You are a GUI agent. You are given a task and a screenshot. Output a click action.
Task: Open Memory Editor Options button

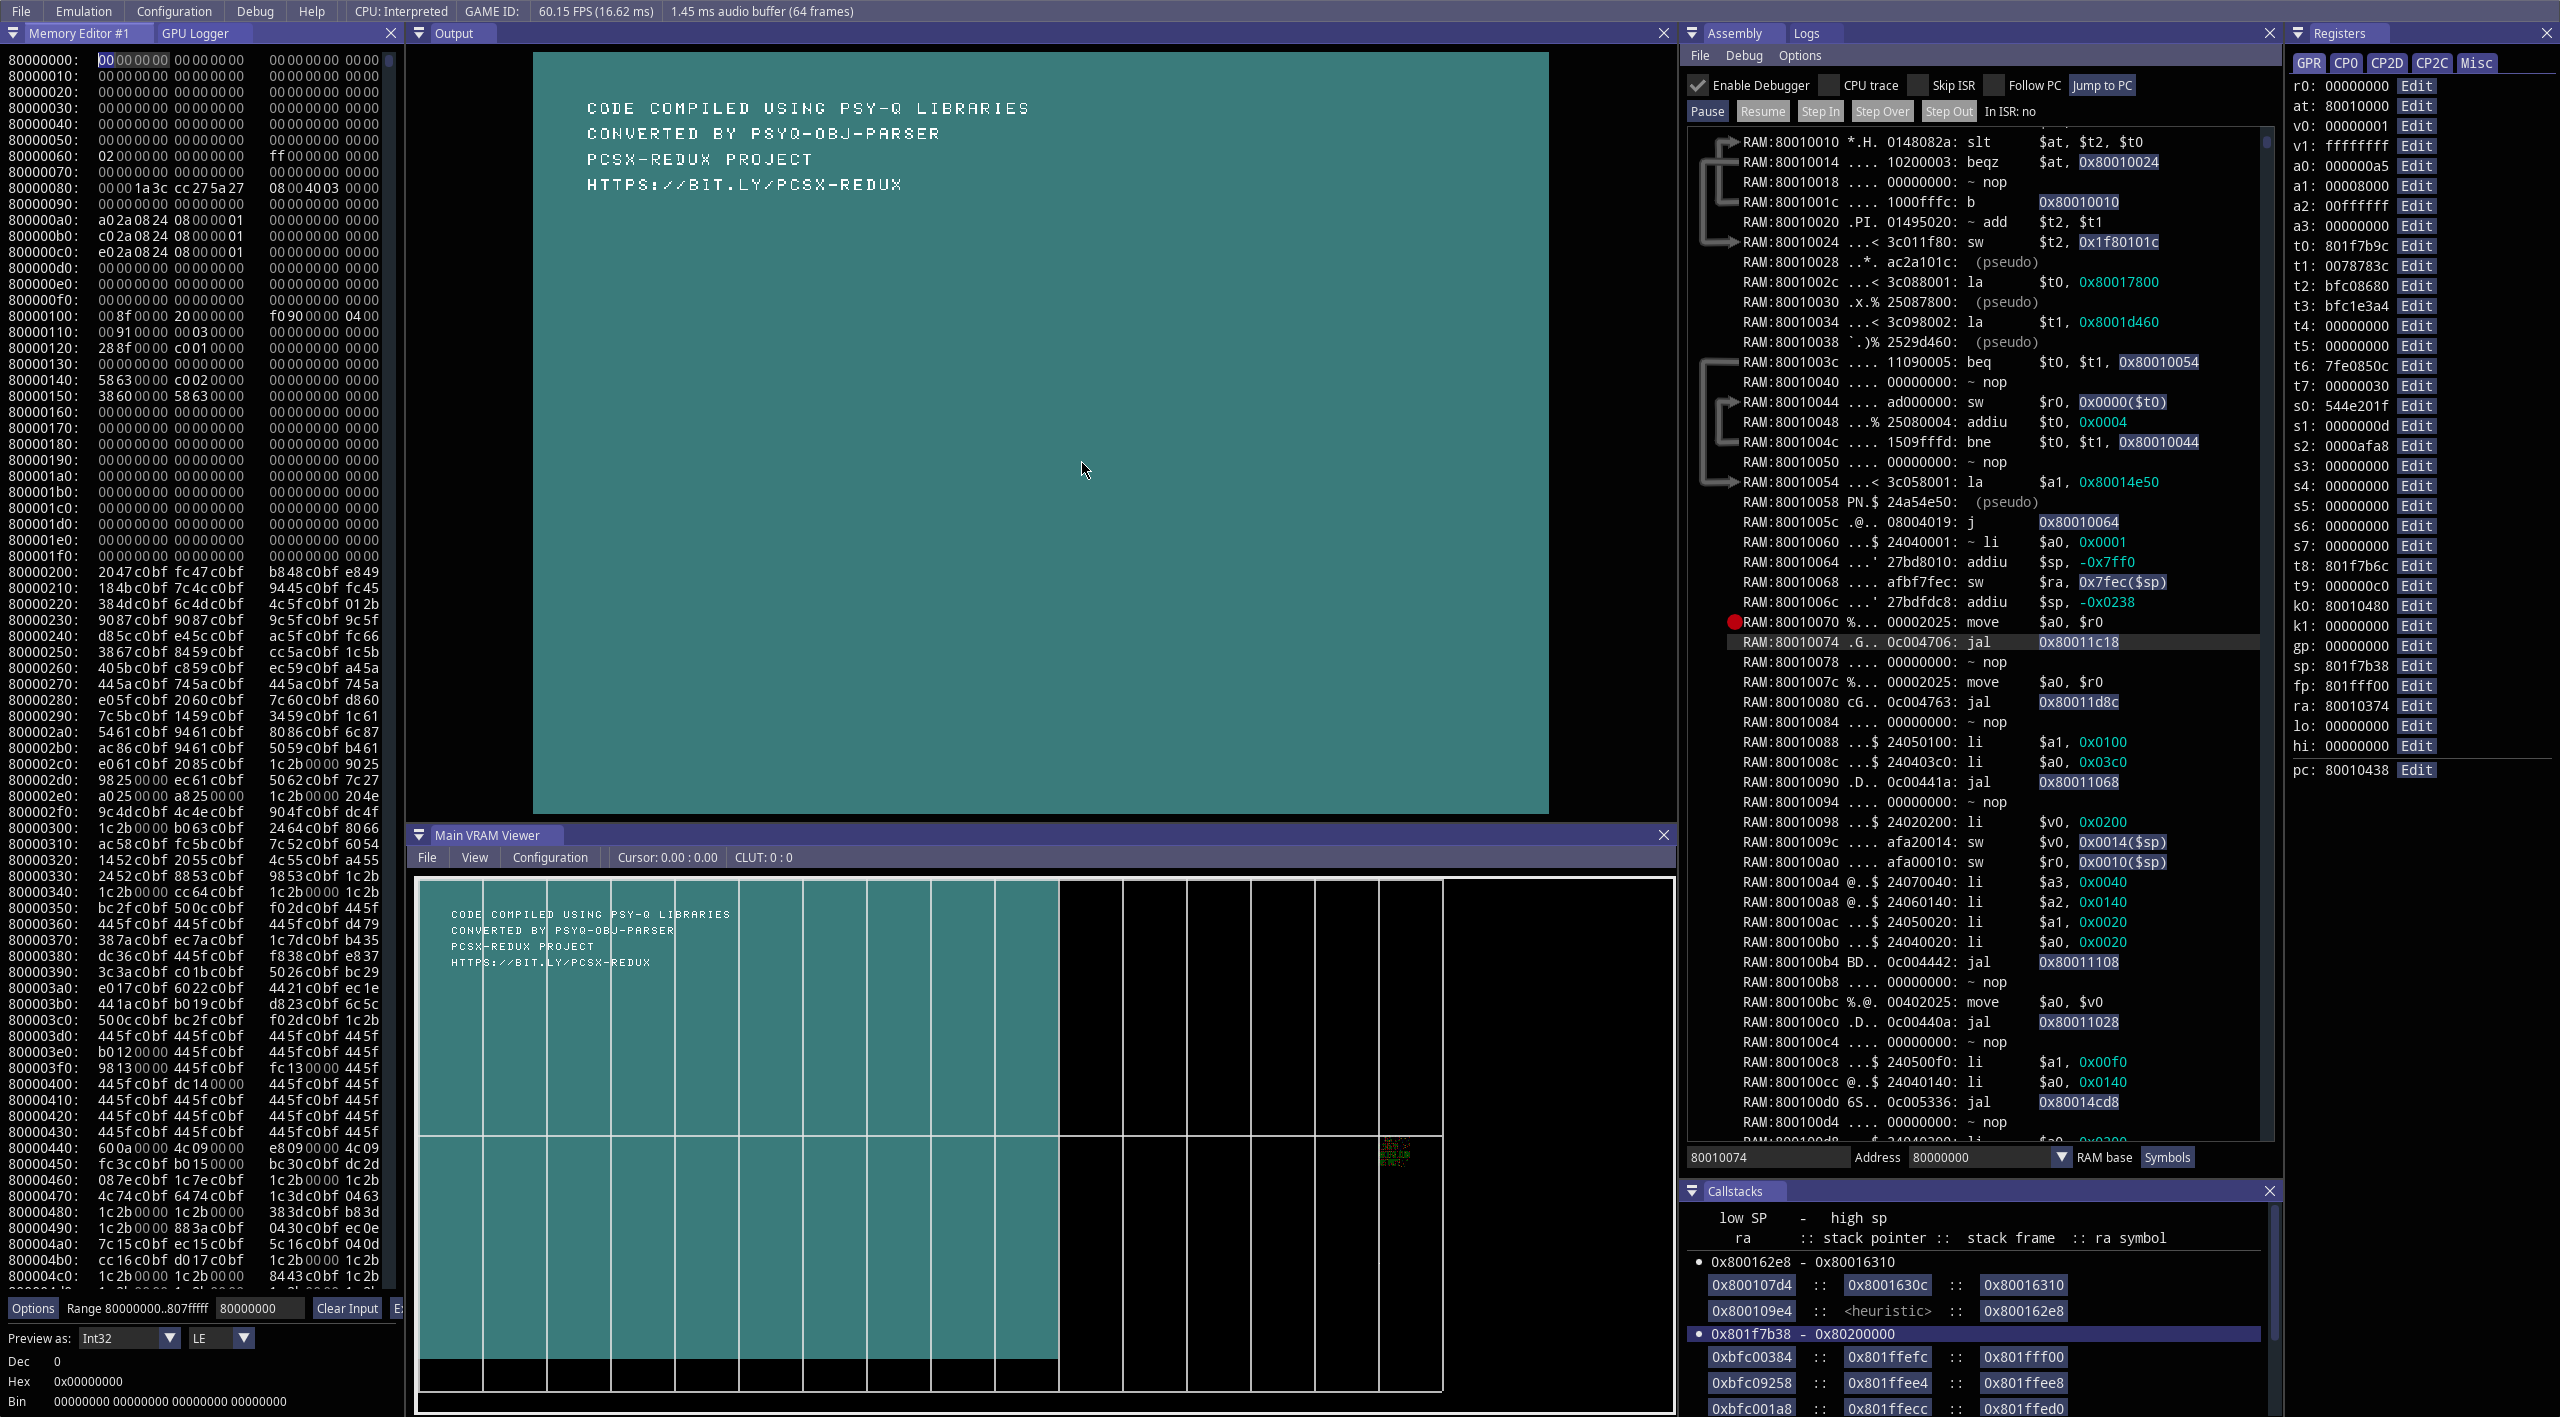coord(33,1308)
